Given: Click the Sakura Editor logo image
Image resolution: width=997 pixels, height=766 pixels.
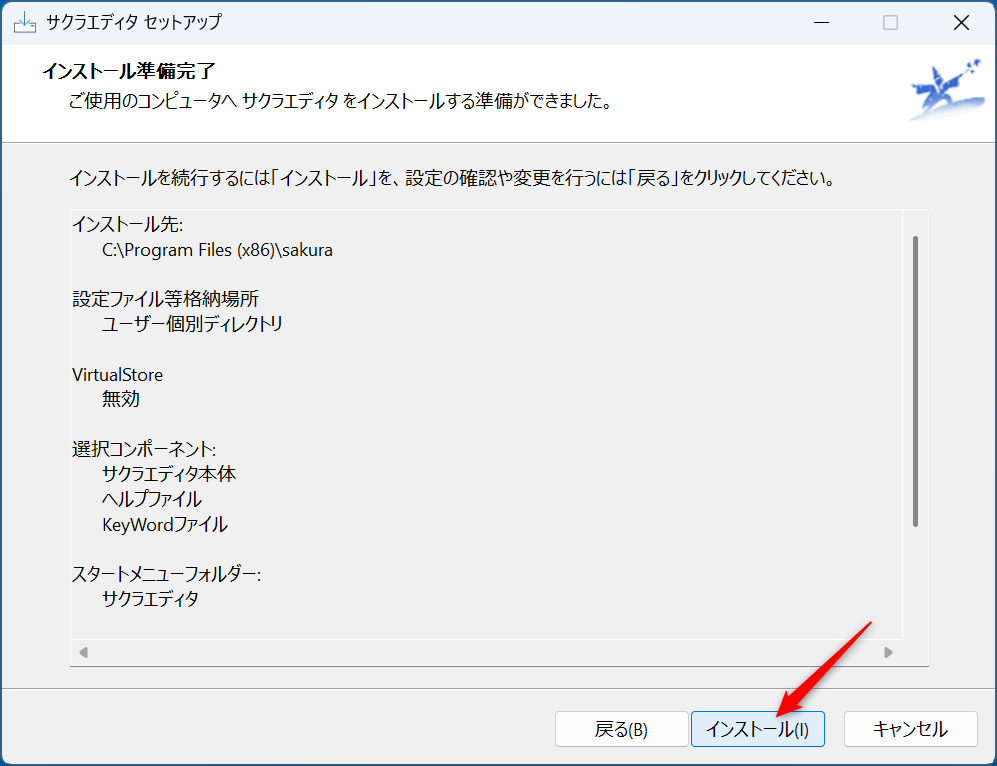Looking at the screenshot, I should [947, 90].
